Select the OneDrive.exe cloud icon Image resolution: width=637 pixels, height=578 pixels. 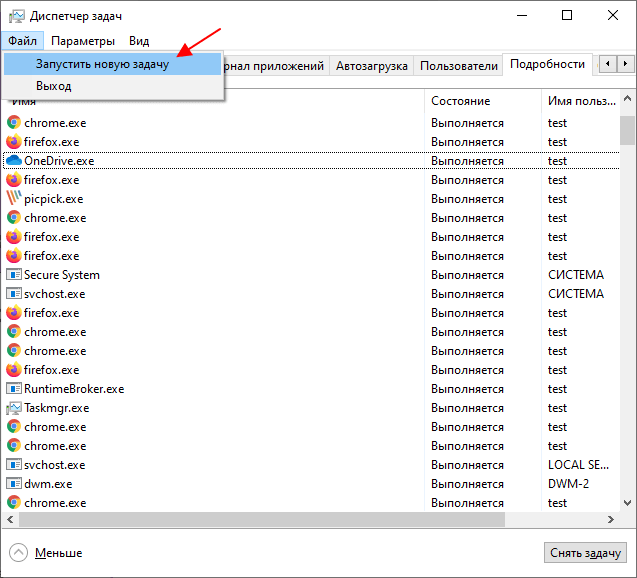14,160
